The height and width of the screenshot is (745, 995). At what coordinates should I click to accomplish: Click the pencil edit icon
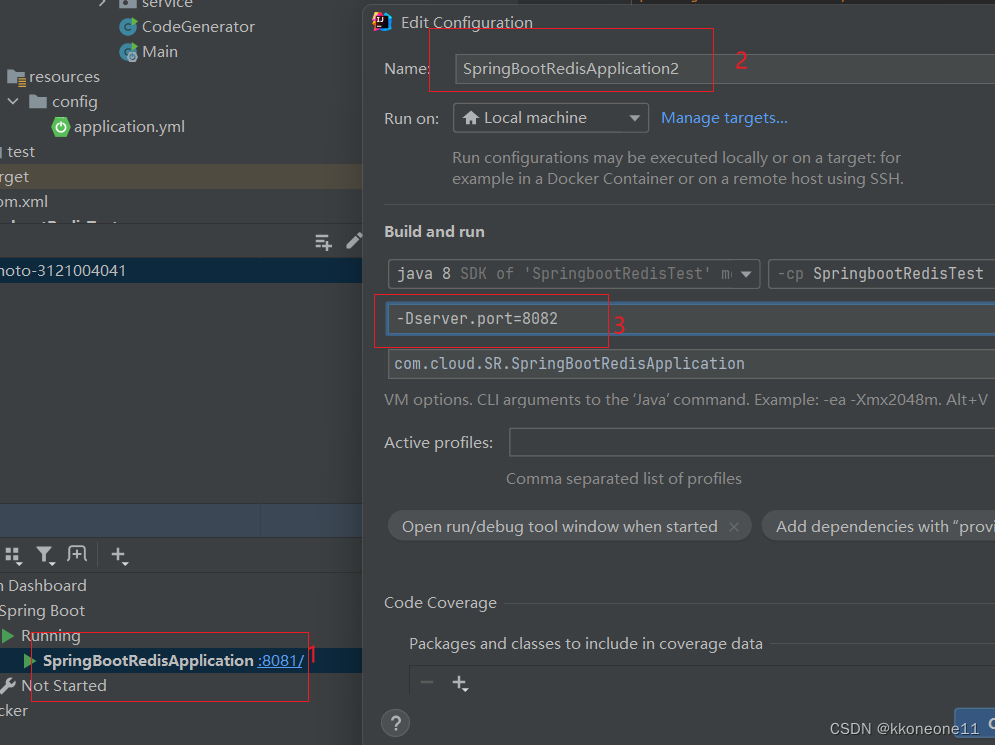point(354,241)
